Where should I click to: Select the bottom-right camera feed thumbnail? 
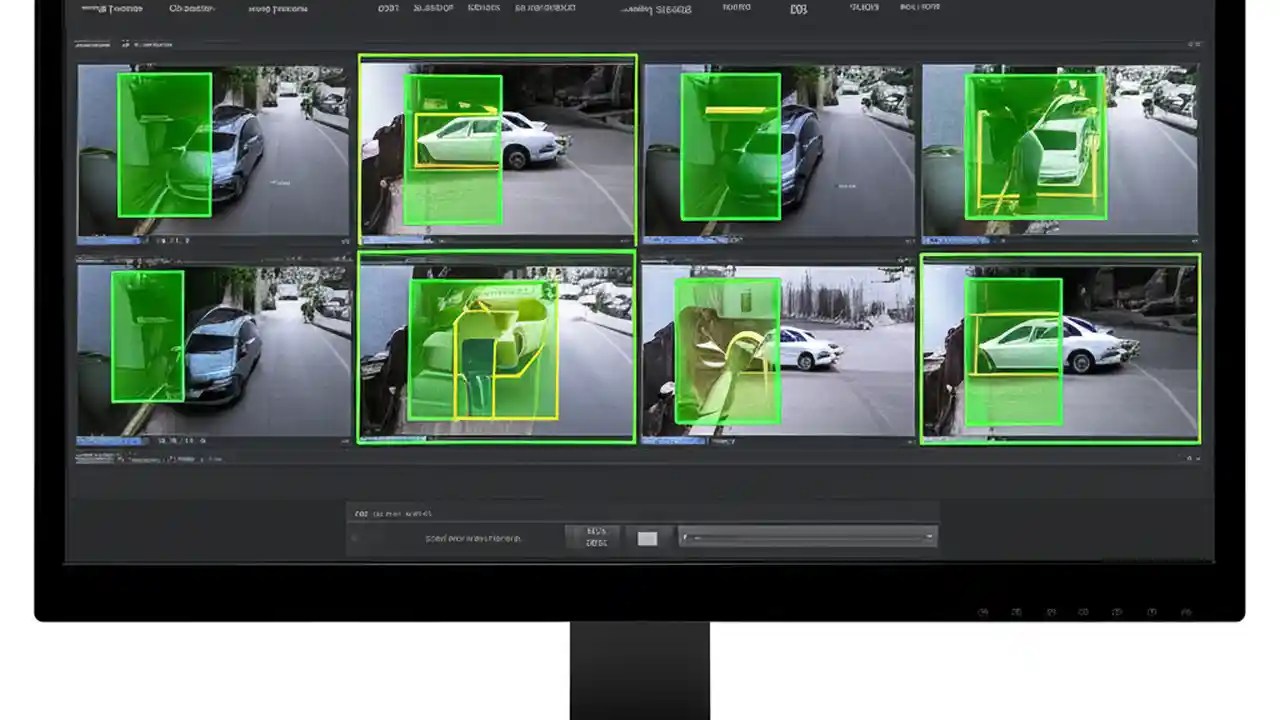coord(1060,348)
